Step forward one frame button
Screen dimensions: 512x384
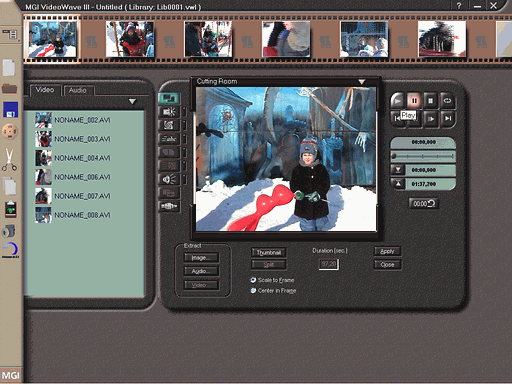431,118
